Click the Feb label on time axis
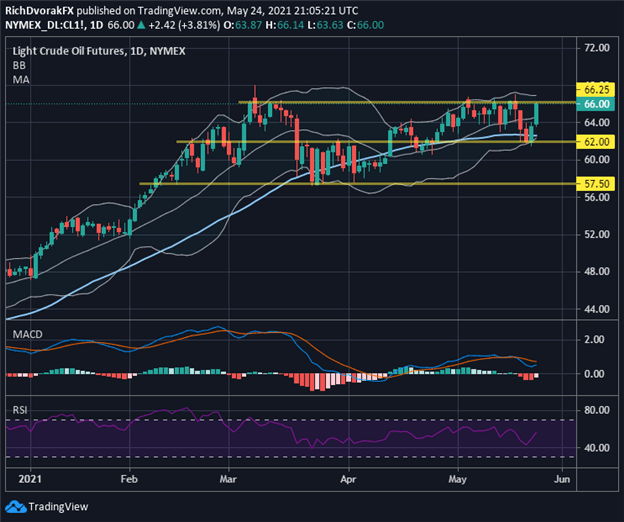 click(x=129, y=479)
